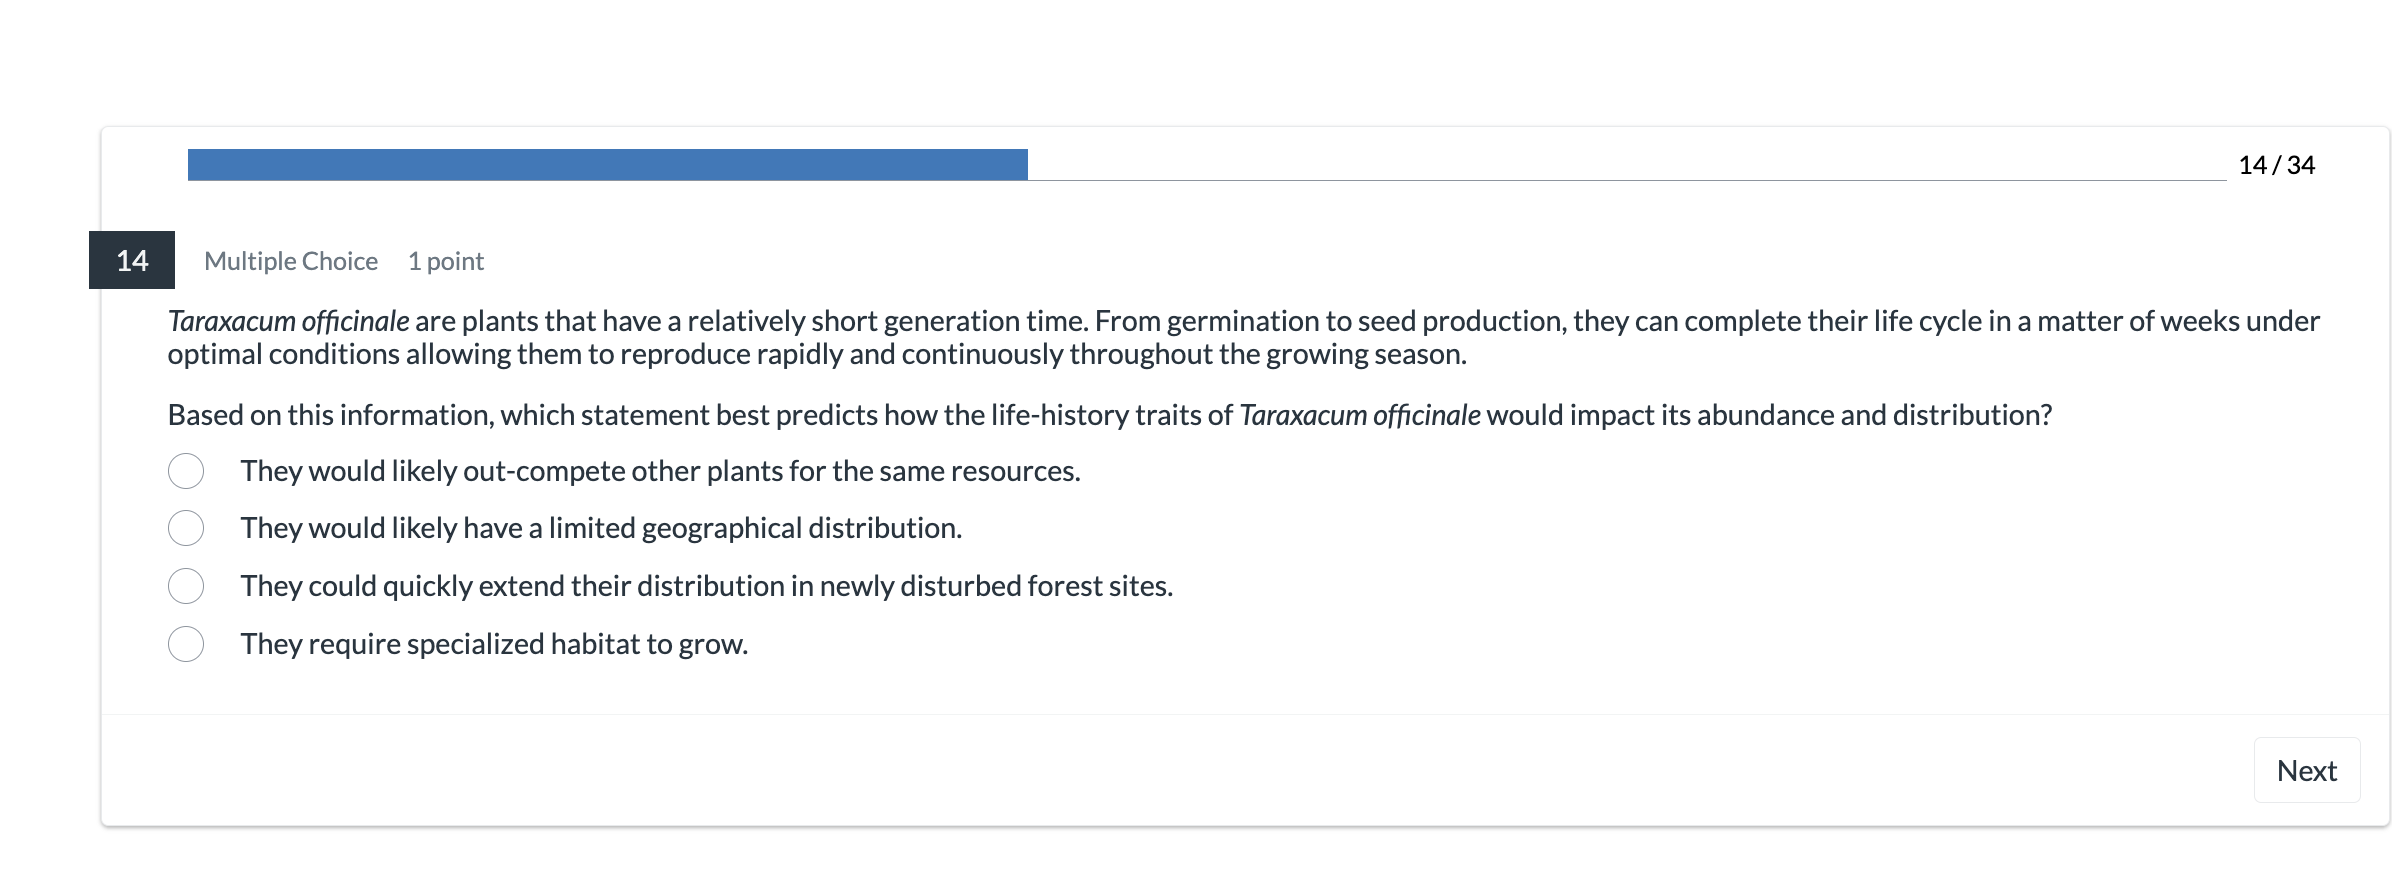Click the passage line beginning 'optimal conditions allowing them'
Viewport: 2392px width, 896px height.
[x=816, y=354]
